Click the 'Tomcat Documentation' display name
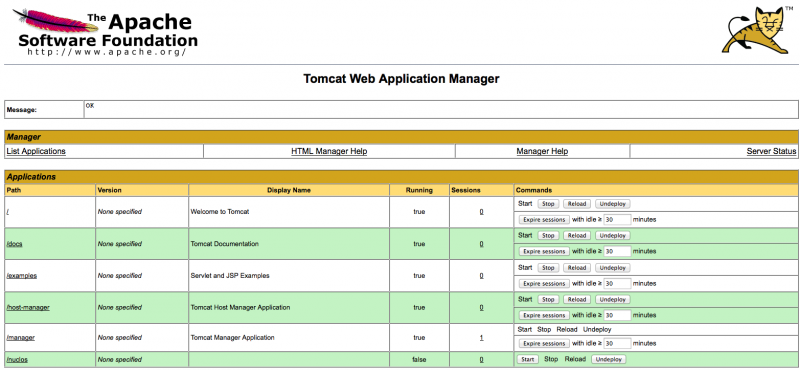 [224, 244]
